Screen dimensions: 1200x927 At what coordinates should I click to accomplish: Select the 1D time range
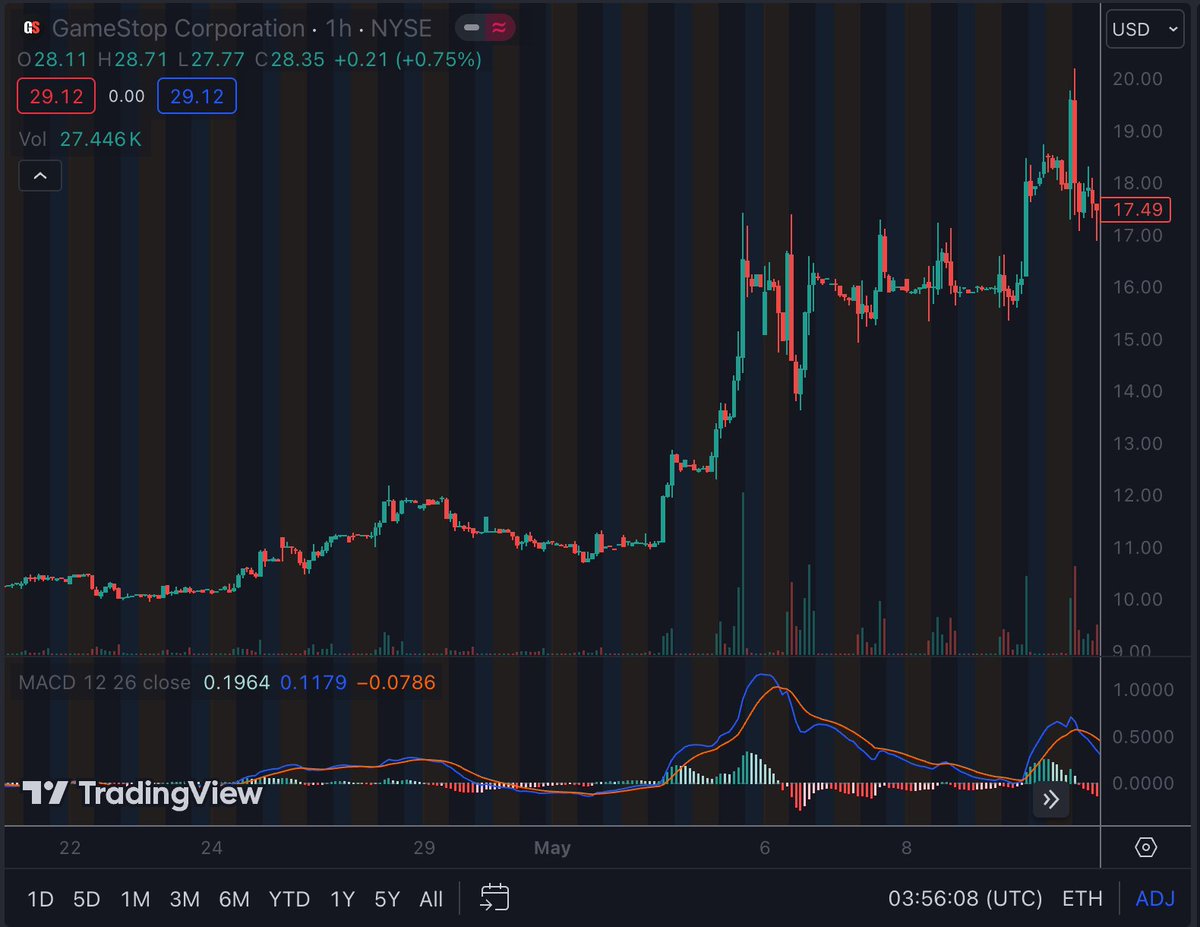40,899
